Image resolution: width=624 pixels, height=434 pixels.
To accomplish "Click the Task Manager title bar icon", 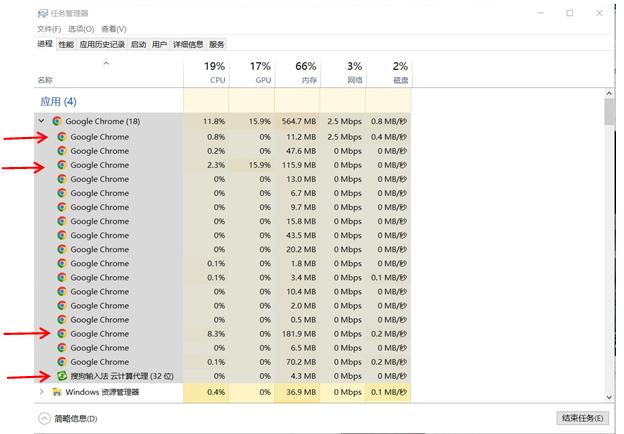I will click(x=43, y=14).
